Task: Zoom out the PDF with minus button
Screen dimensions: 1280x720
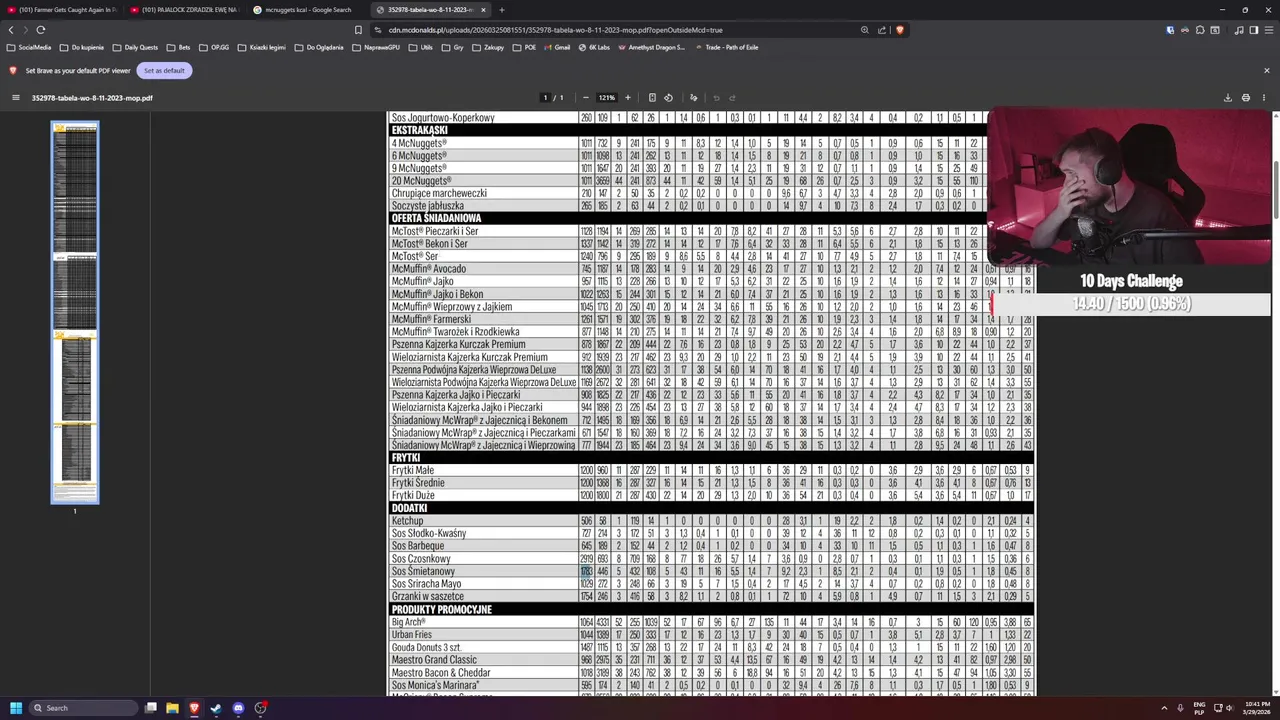Action: (x=588, y=98)
